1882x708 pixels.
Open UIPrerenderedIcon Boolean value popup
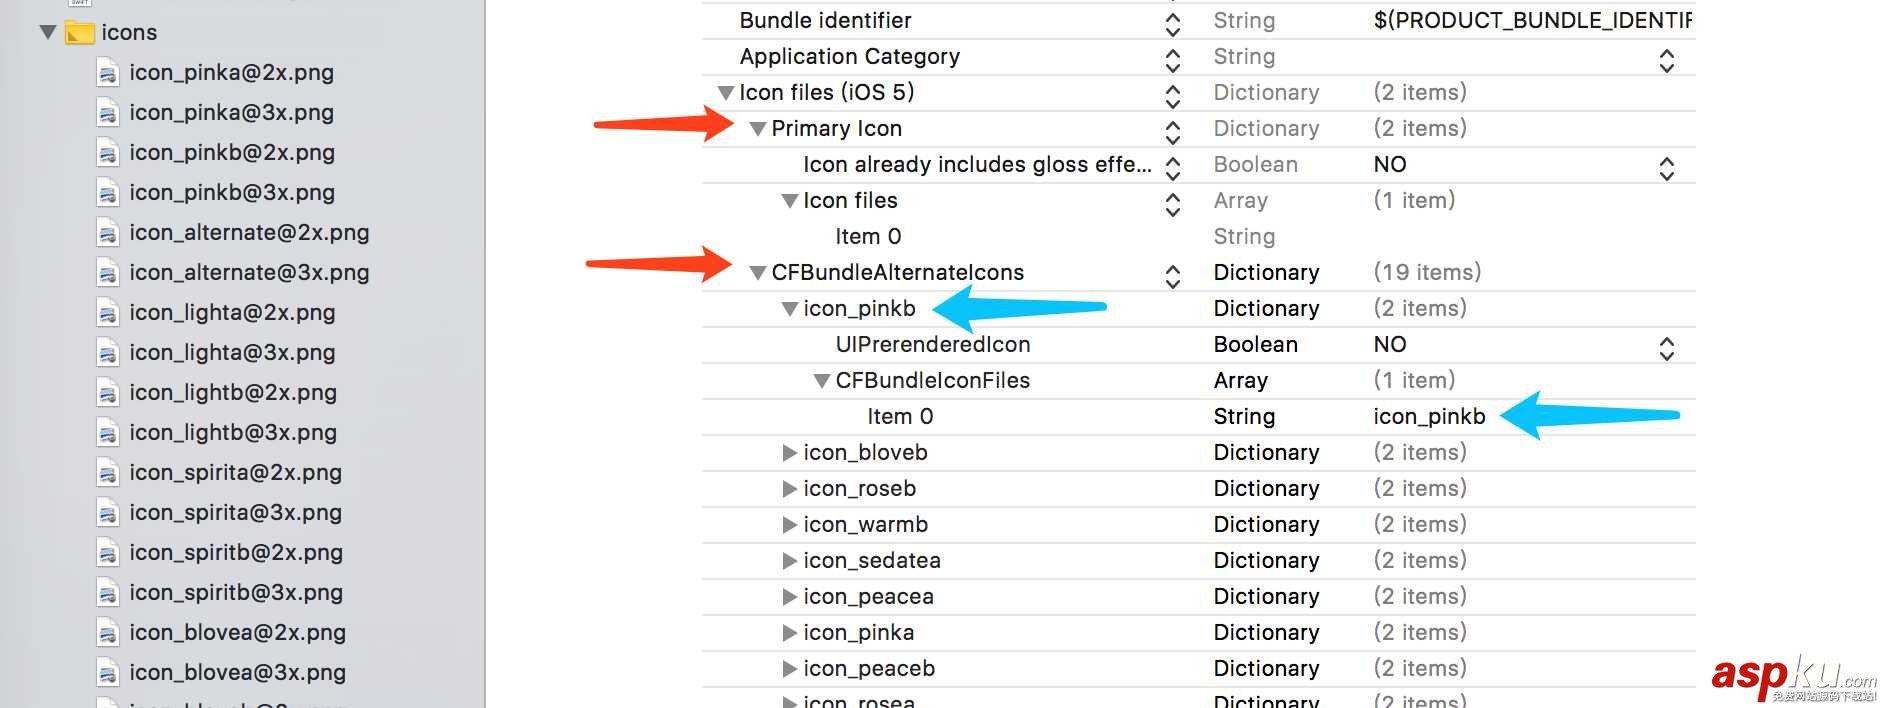tap(1666, 346)
